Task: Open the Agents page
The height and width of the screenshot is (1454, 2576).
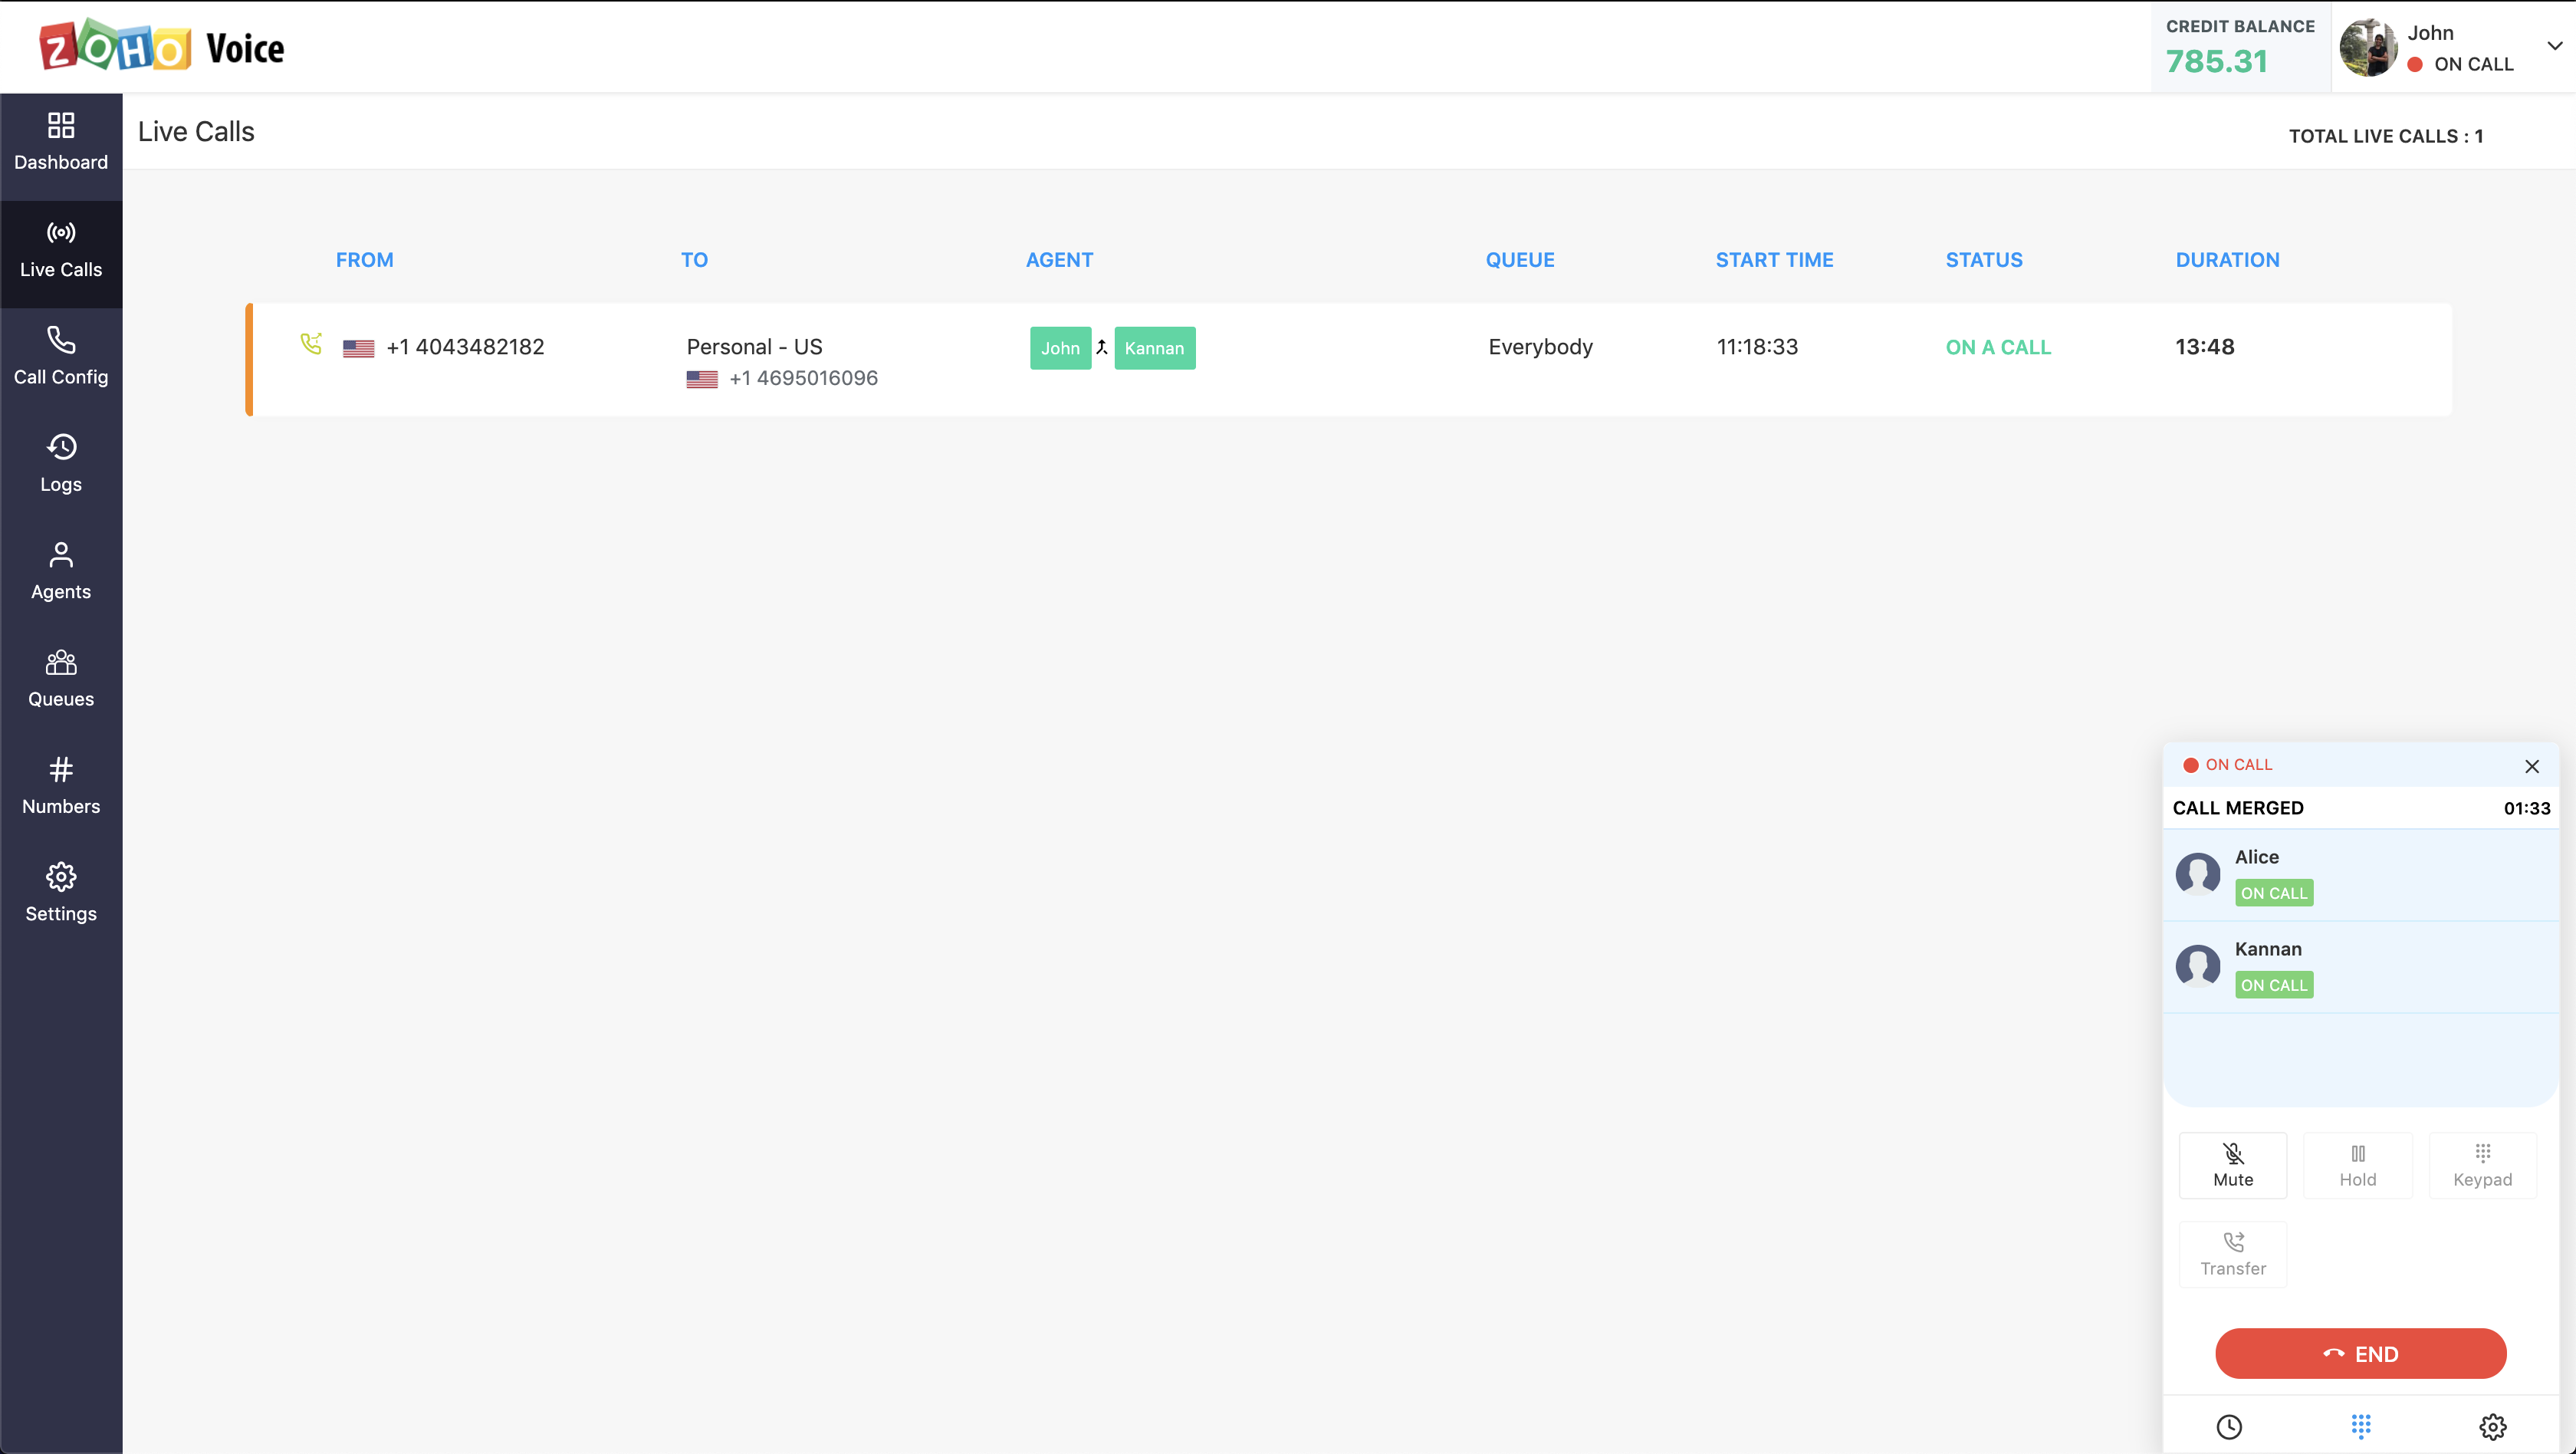Action: (x=61, y=570)
